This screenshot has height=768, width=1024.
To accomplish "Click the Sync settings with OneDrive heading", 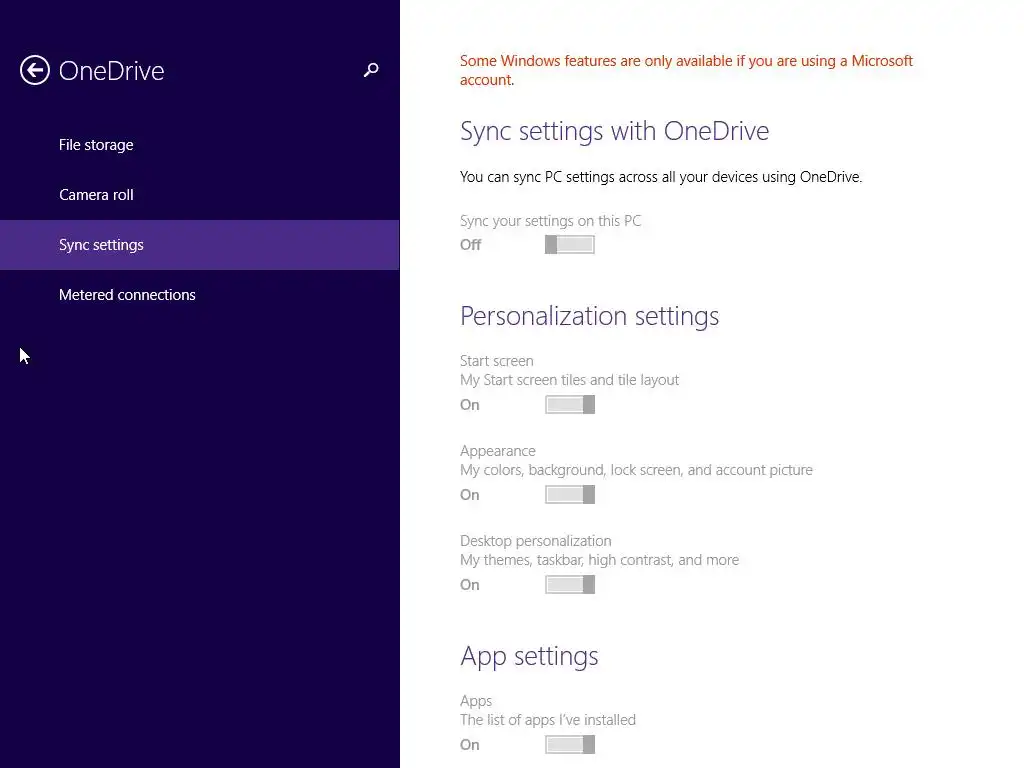I will pos(614,131).
